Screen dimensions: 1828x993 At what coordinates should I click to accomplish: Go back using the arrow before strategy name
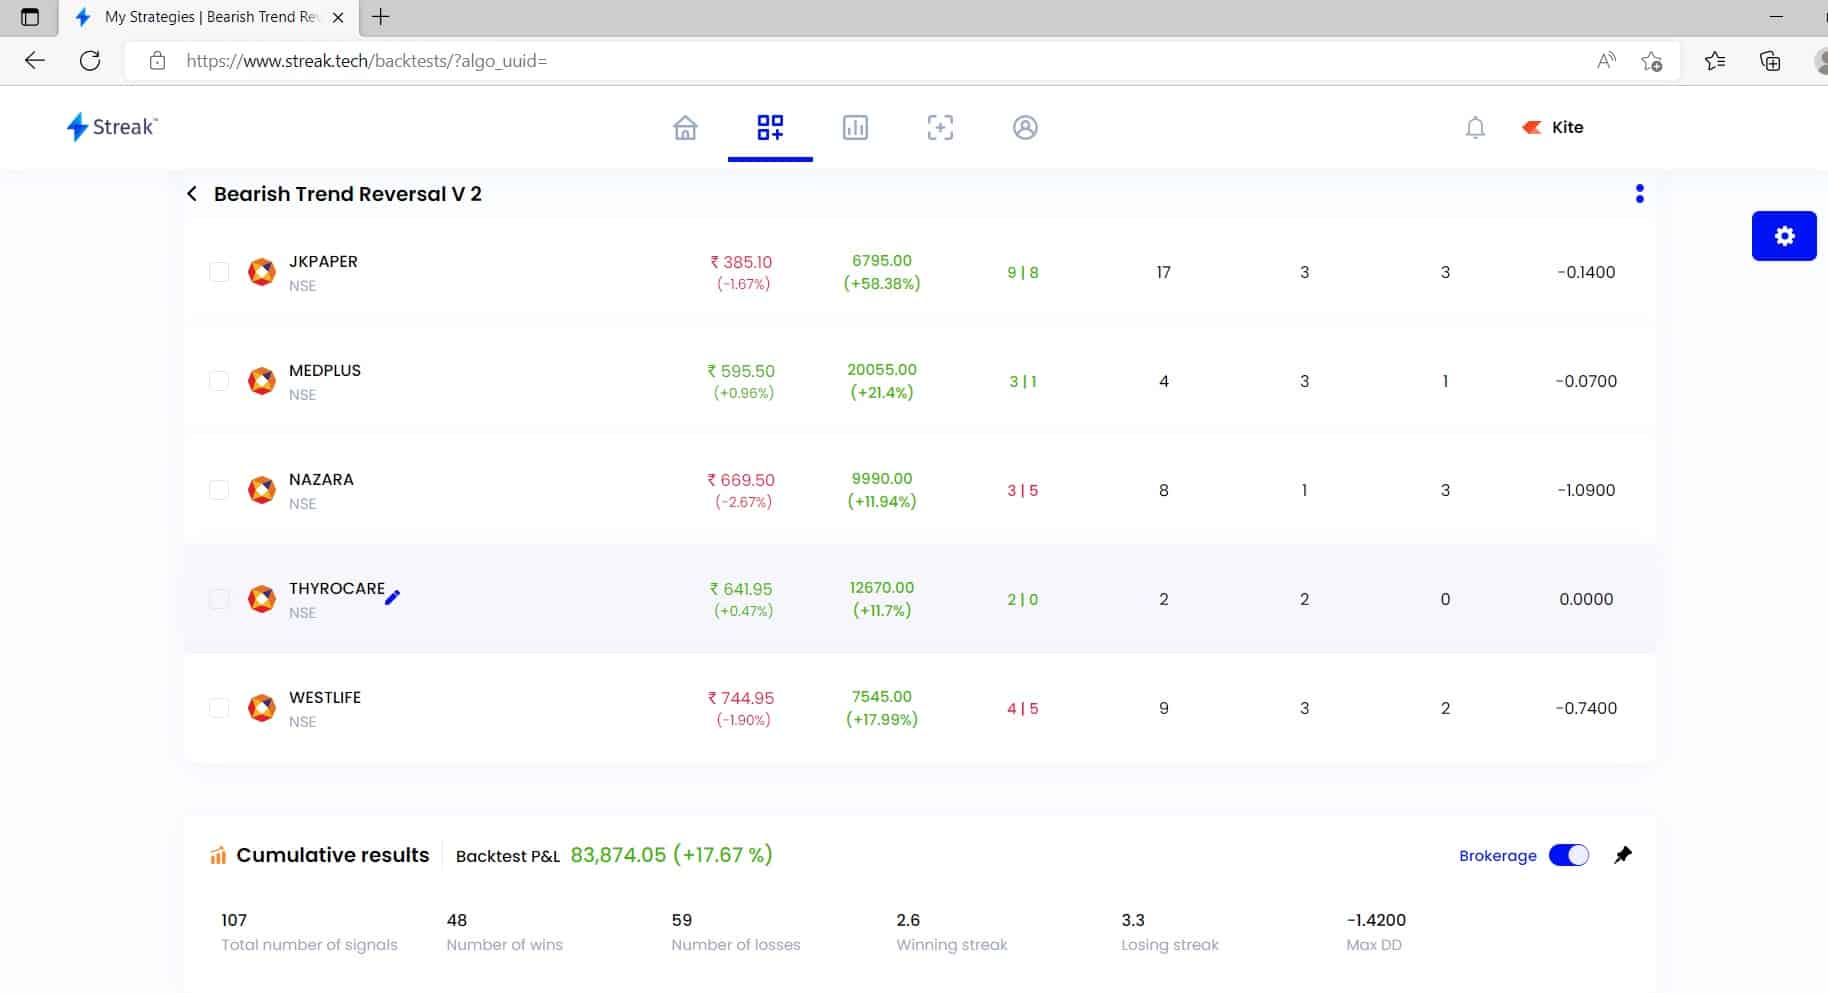point(192,193)
